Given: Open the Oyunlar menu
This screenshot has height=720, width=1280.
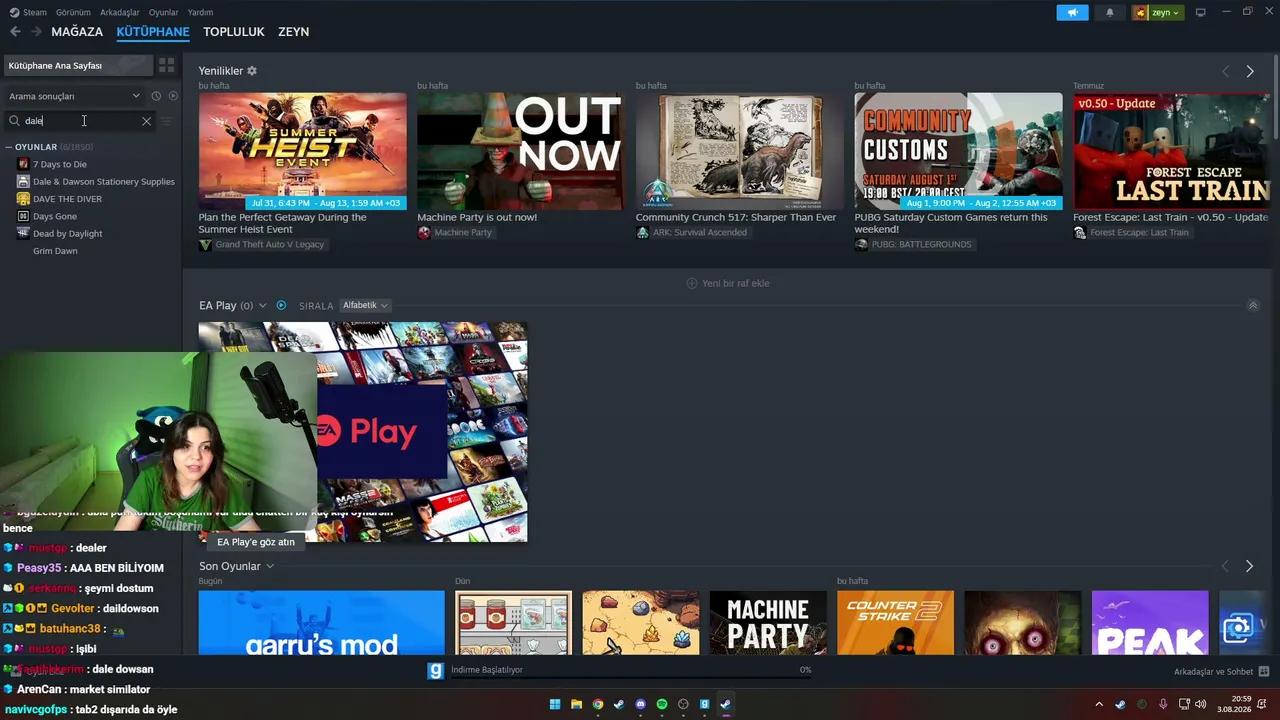Looking at the screenshot, I should coord(164,13).
